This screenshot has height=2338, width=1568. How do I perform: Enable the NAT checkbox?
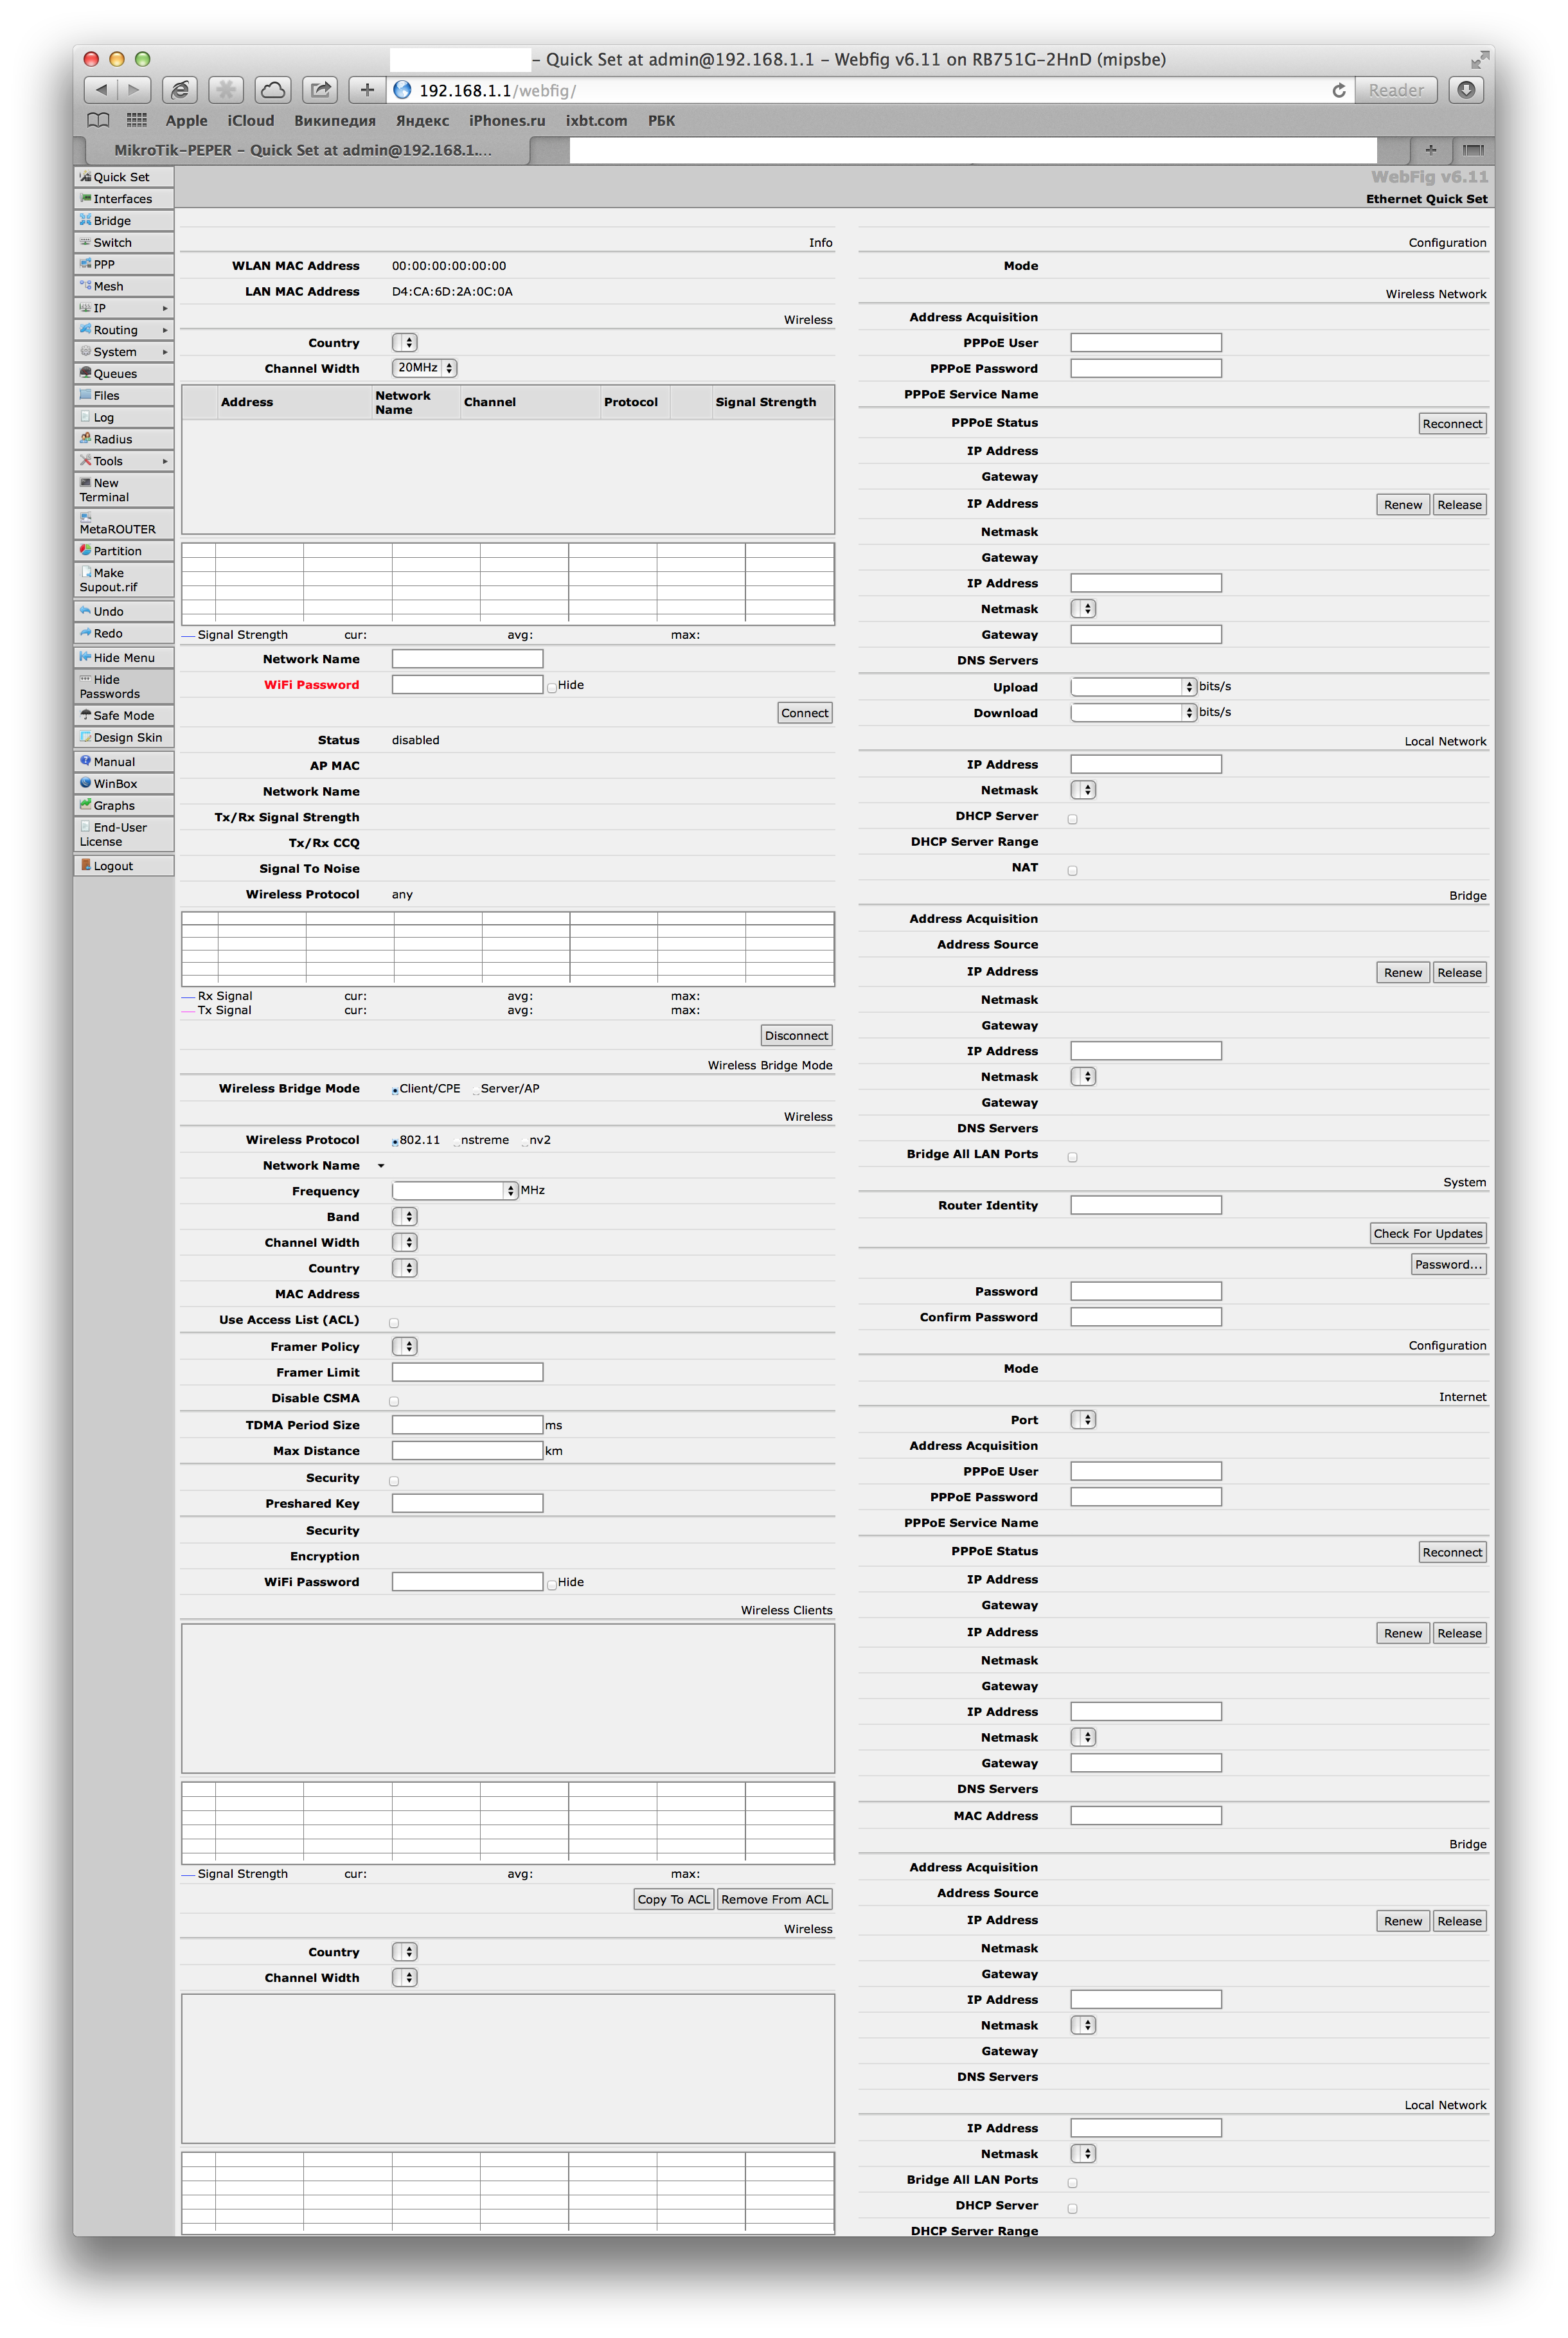click(1072, 869)
